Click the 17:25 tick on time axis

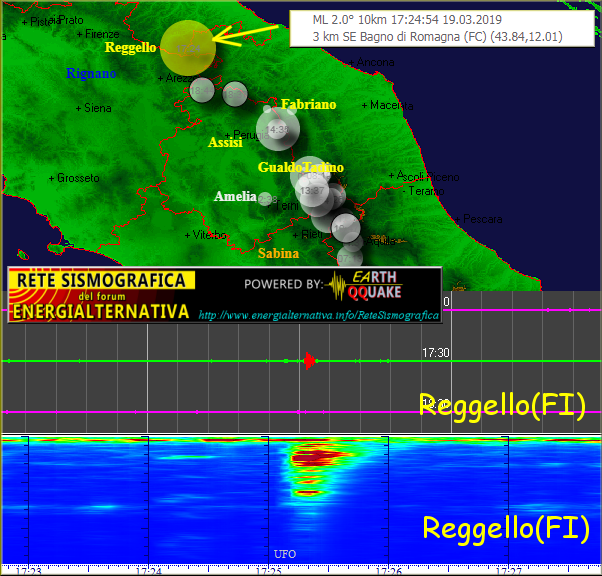[x=269, y=571]
